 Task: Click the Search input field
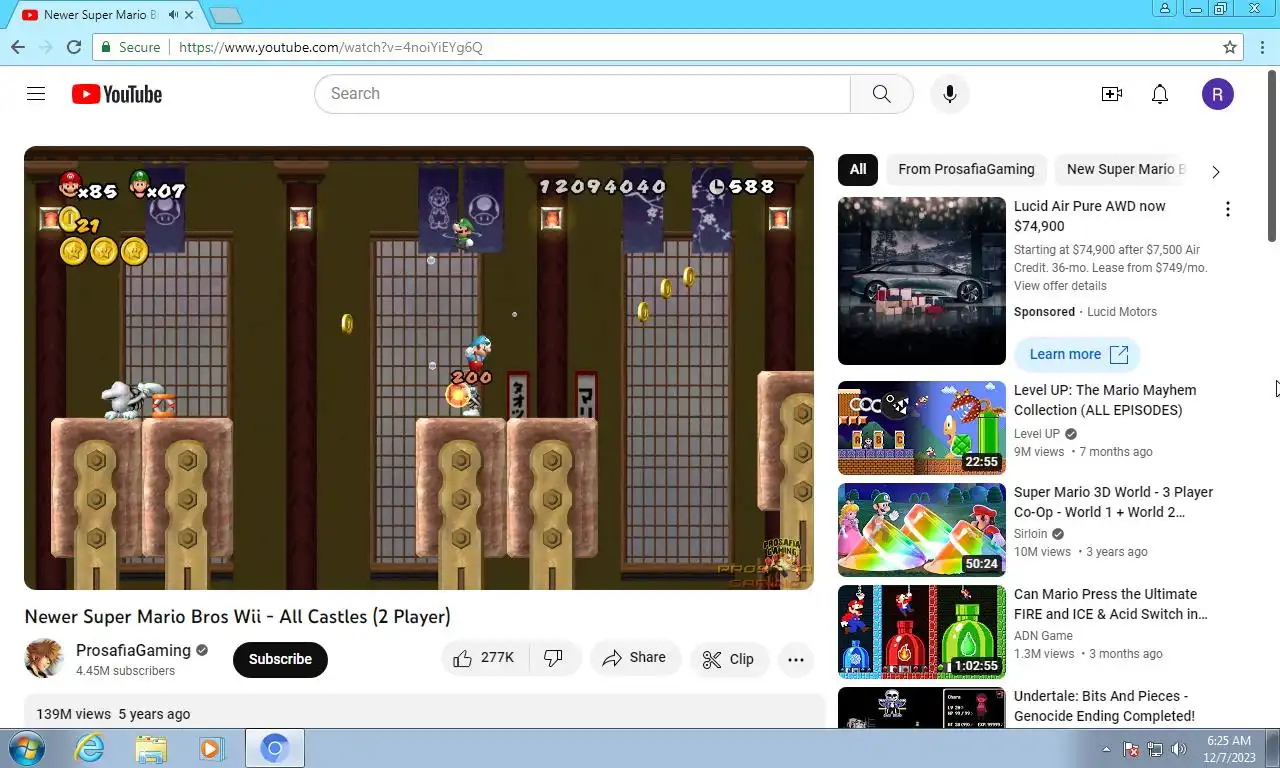click(x=582, y=94)
